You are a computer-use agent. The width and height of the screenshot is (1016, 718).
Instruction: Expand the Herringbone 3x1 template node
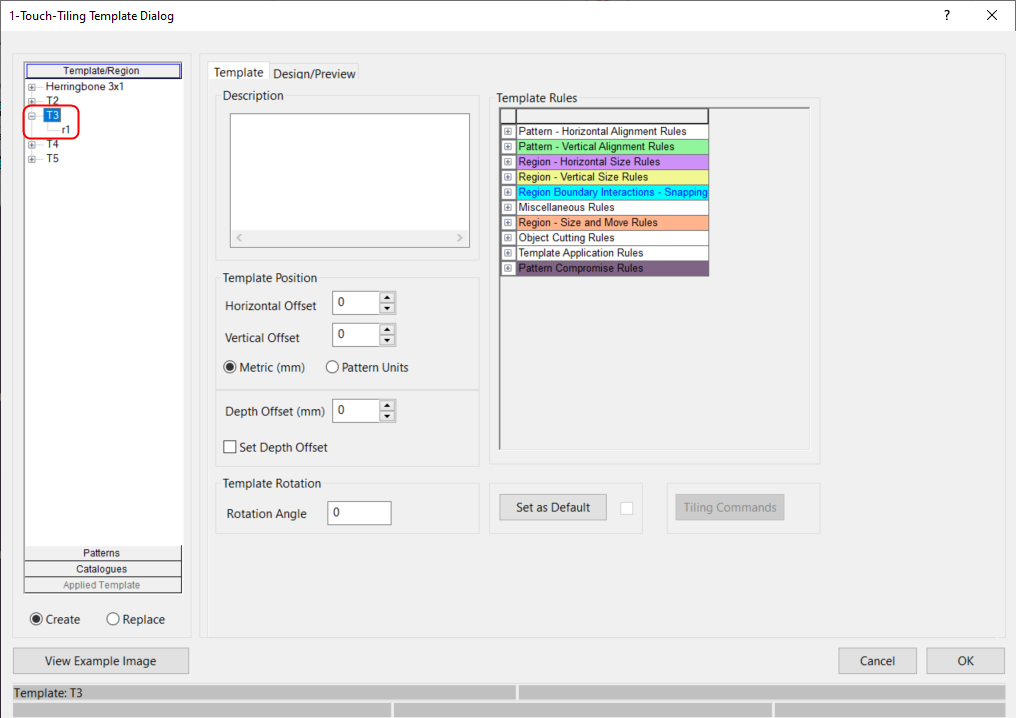(31, 87)
